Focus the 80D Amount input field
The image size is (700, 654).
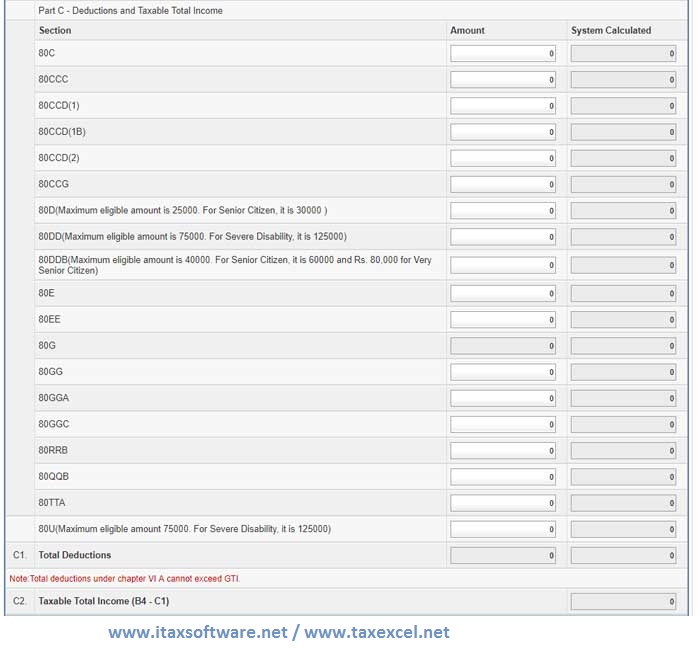[503, 211]
